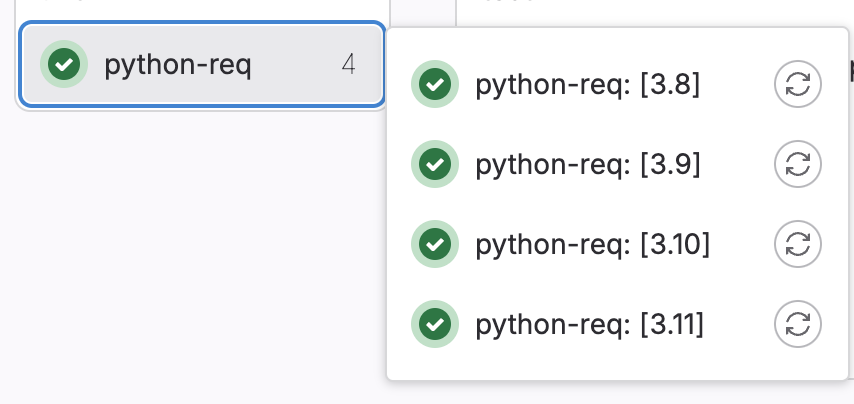Click passed status icon for python-req: [3.9]
This screenshot has height=404, width=854.
[x=435, y=164]
